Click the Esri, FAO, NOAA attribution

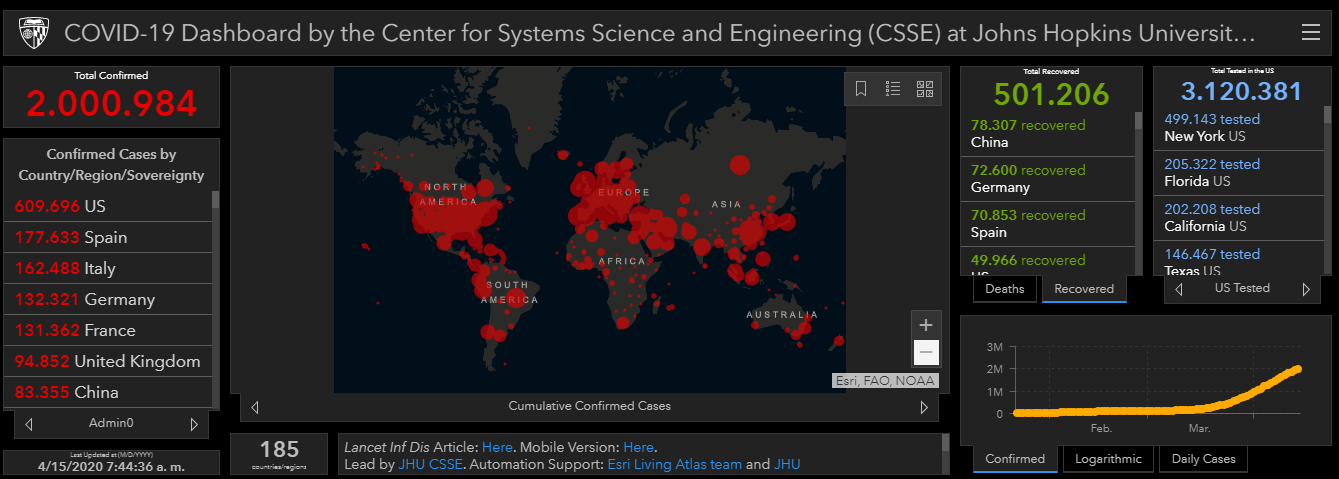(x=884, y=380)
